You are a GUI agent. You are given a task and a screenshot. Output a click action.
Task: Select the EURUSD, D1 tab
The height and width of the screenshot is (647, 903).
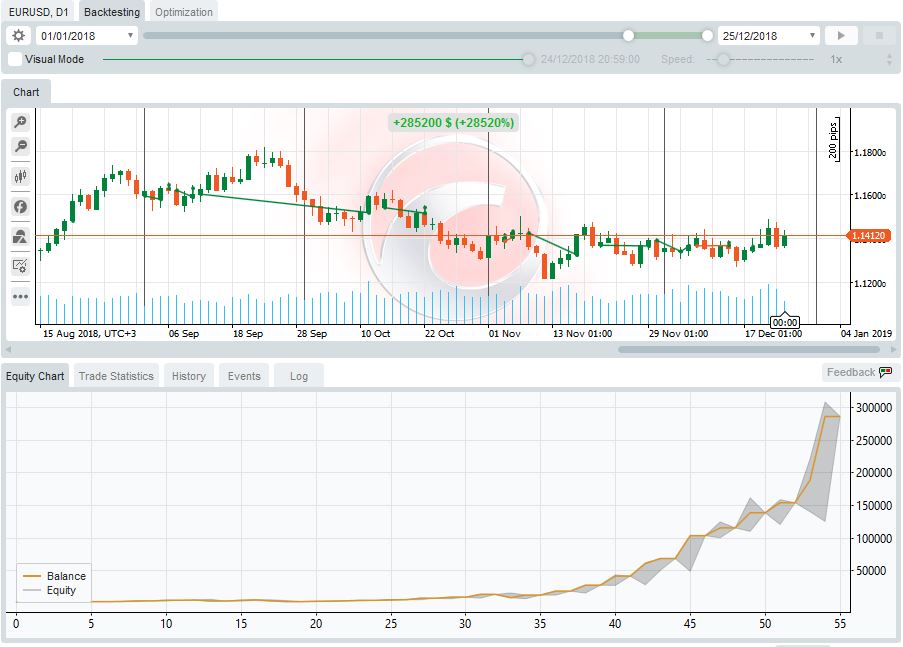(39, 12)
